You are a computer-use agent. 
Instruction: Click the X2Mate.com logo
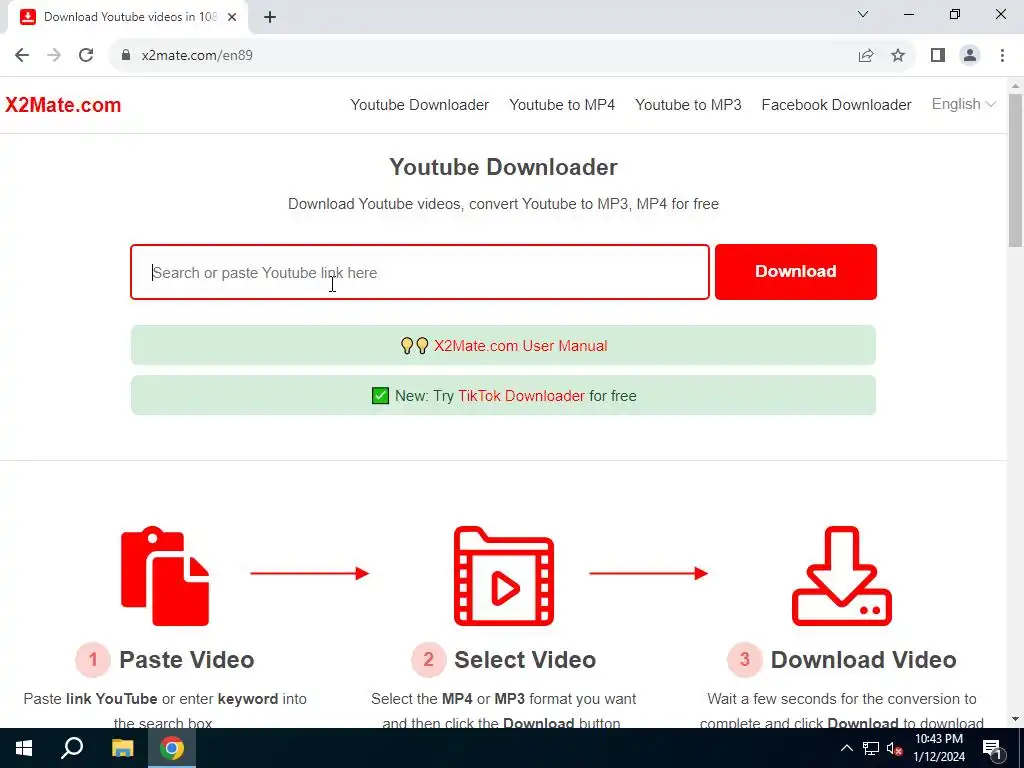pos(63,105)
